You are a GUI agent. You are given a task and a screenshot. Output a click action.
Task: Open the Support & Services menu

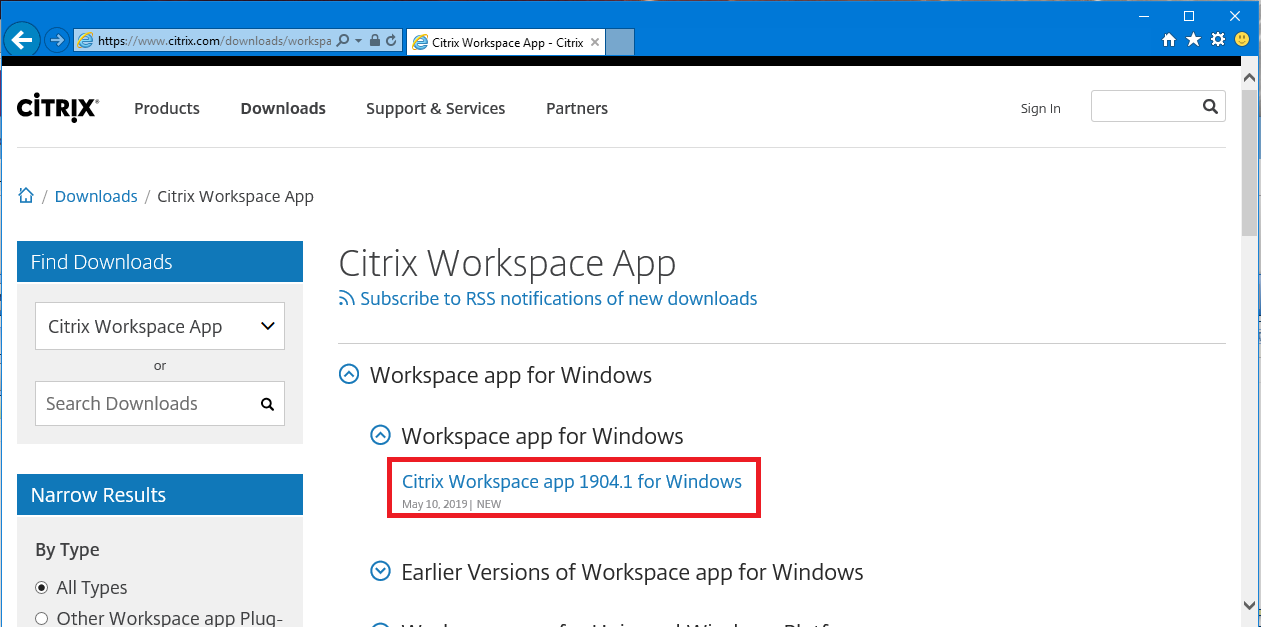tap(435, 108)
